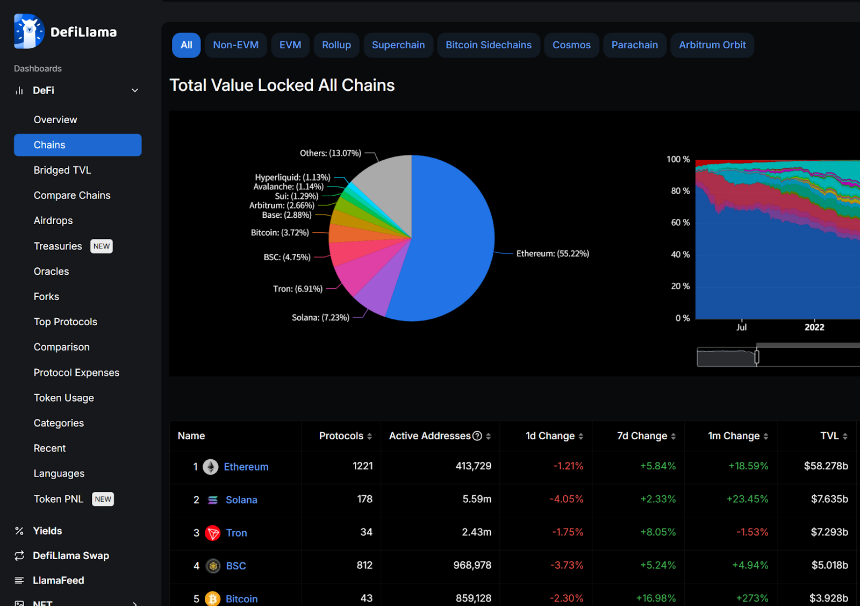The width and height of the screenshot is (860, 606).
Task: Click the Name column header
Action: (191, 436)
